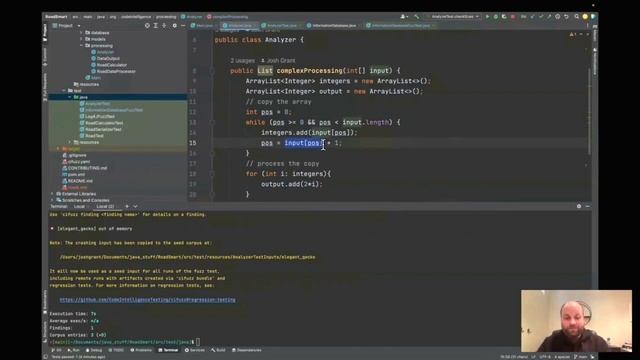The width and height of the screenshot is (640, 360).
Task: Expand all nodes in the Project panel
Action: click(x=156, y=26)
